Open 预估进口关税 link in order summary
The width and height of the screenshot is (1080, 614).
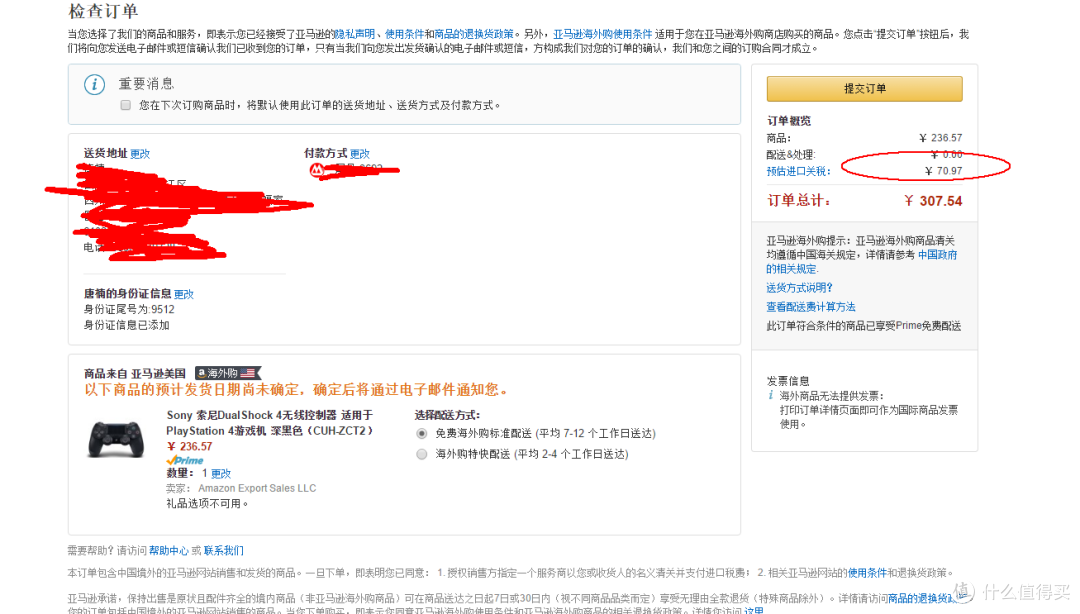point(798,171)
